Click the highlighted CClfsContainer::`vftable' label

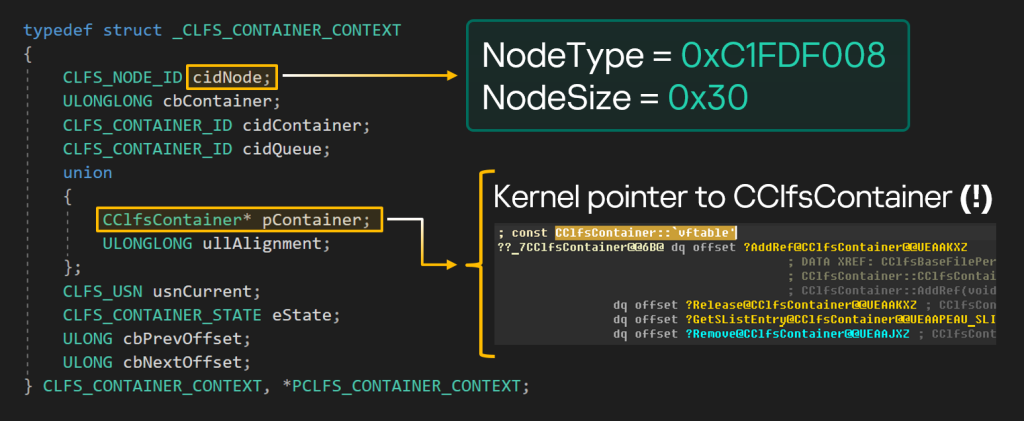click(646, 232)
